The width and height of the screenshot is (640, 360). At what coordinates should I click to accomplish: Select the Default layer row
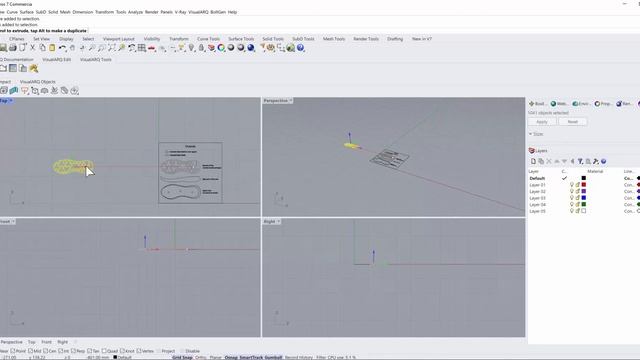[x=584, y=178]
